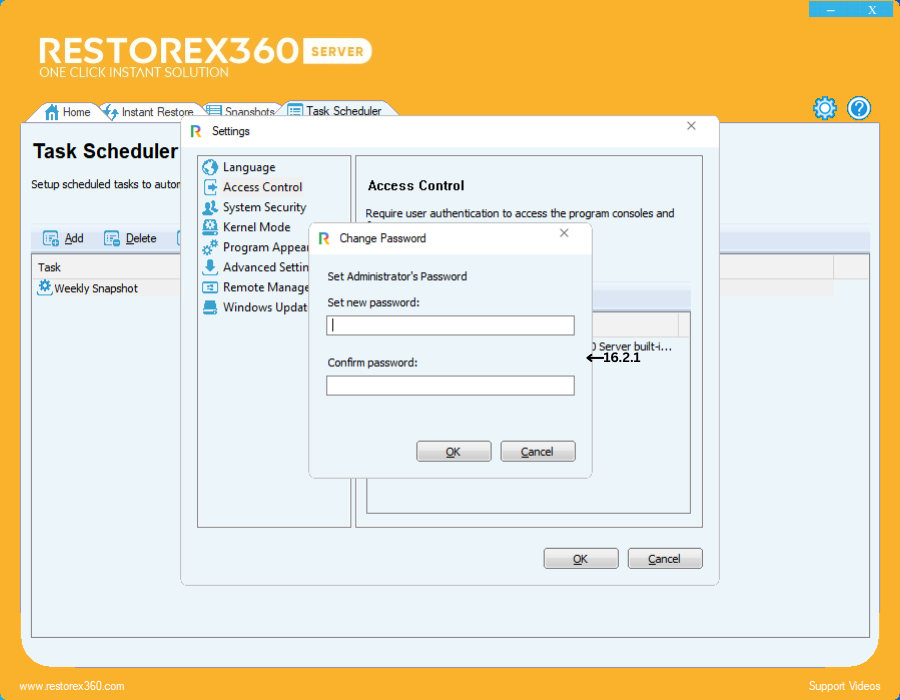Click the Language globe icon
This screenshot has width=900, height=700.
(210, 167)
